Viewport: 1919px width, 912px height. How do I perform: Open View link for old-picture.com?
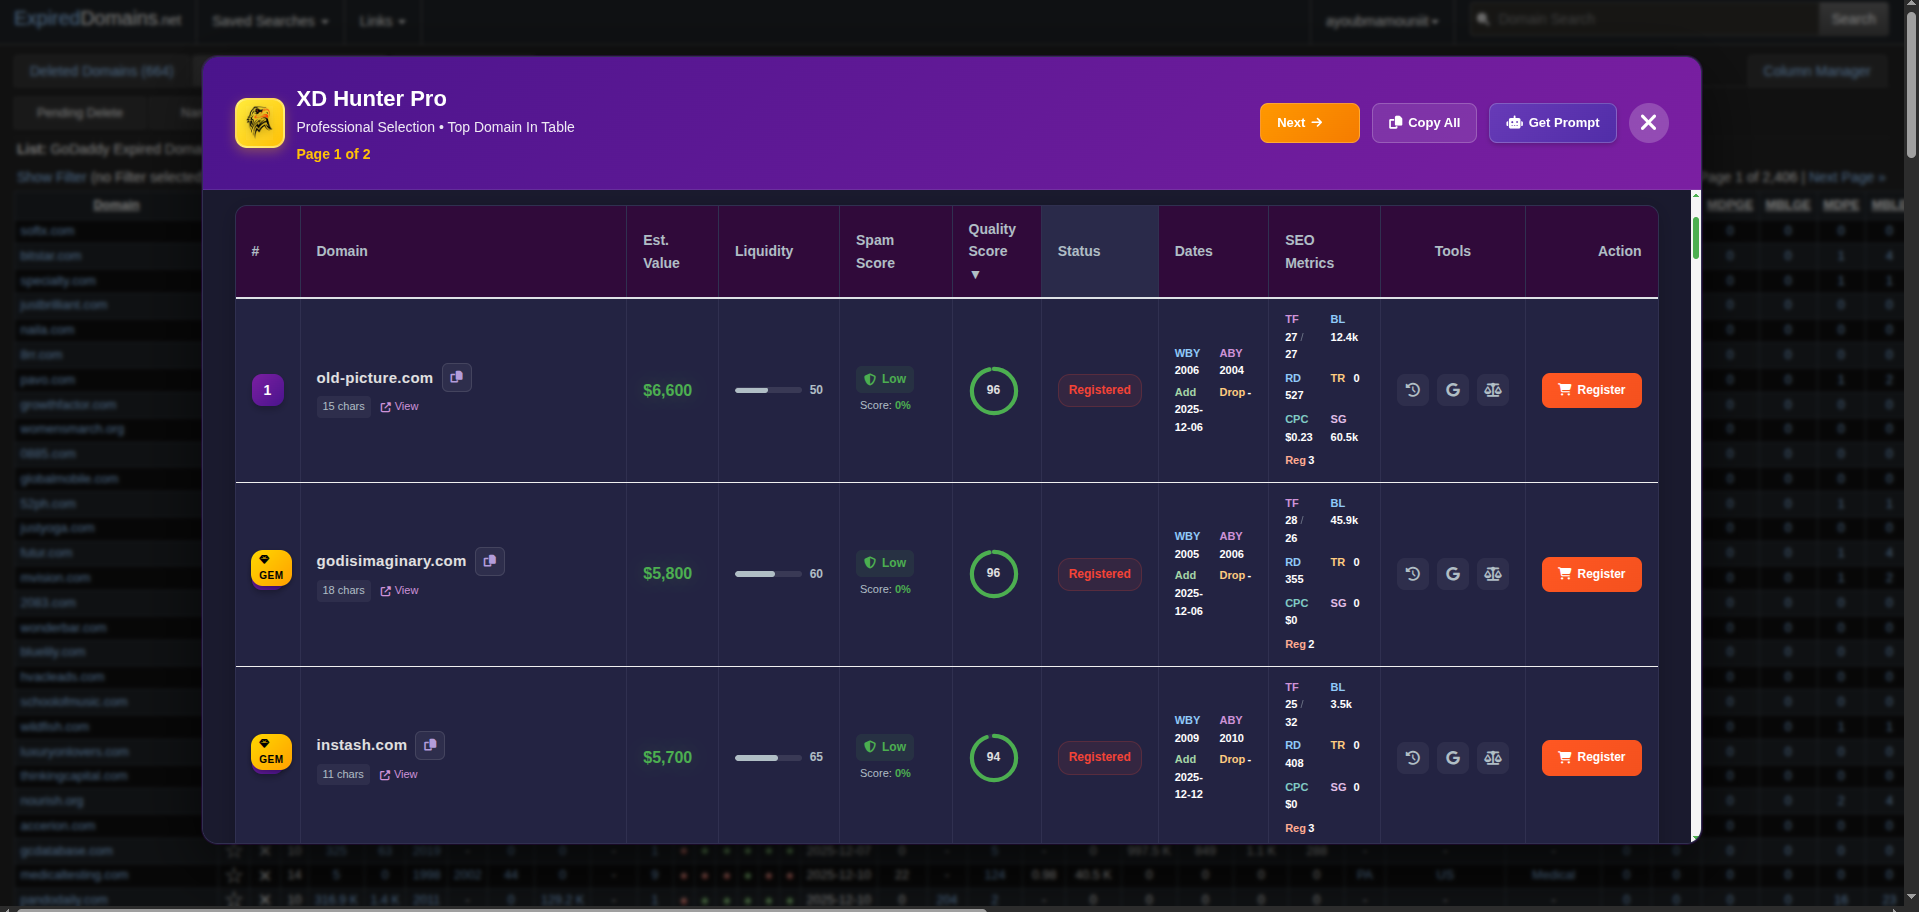[400, 407]
